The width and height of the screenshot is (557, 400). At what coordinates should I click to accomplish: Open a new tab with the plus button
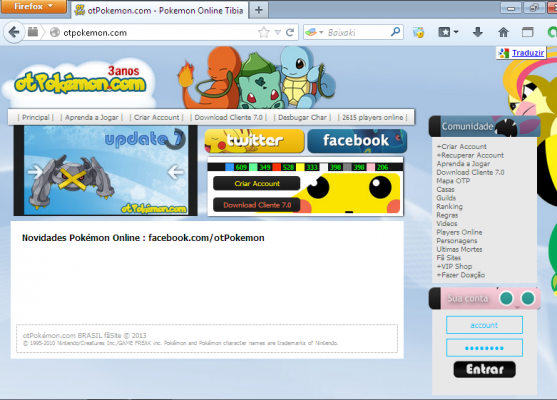(259, 10)
